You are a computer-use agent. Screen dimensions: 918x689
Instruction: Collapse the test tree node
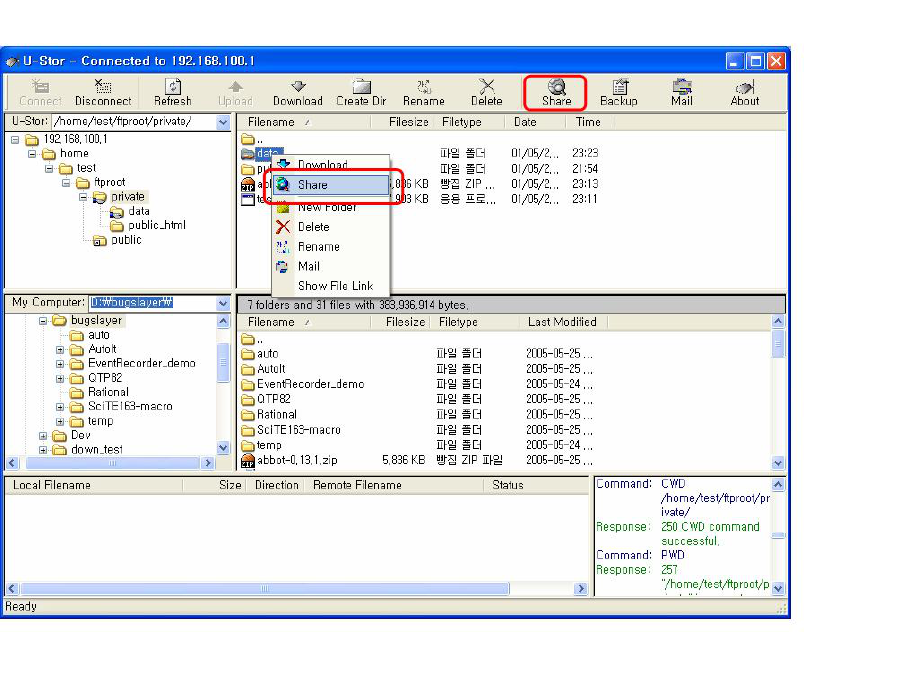49,169
